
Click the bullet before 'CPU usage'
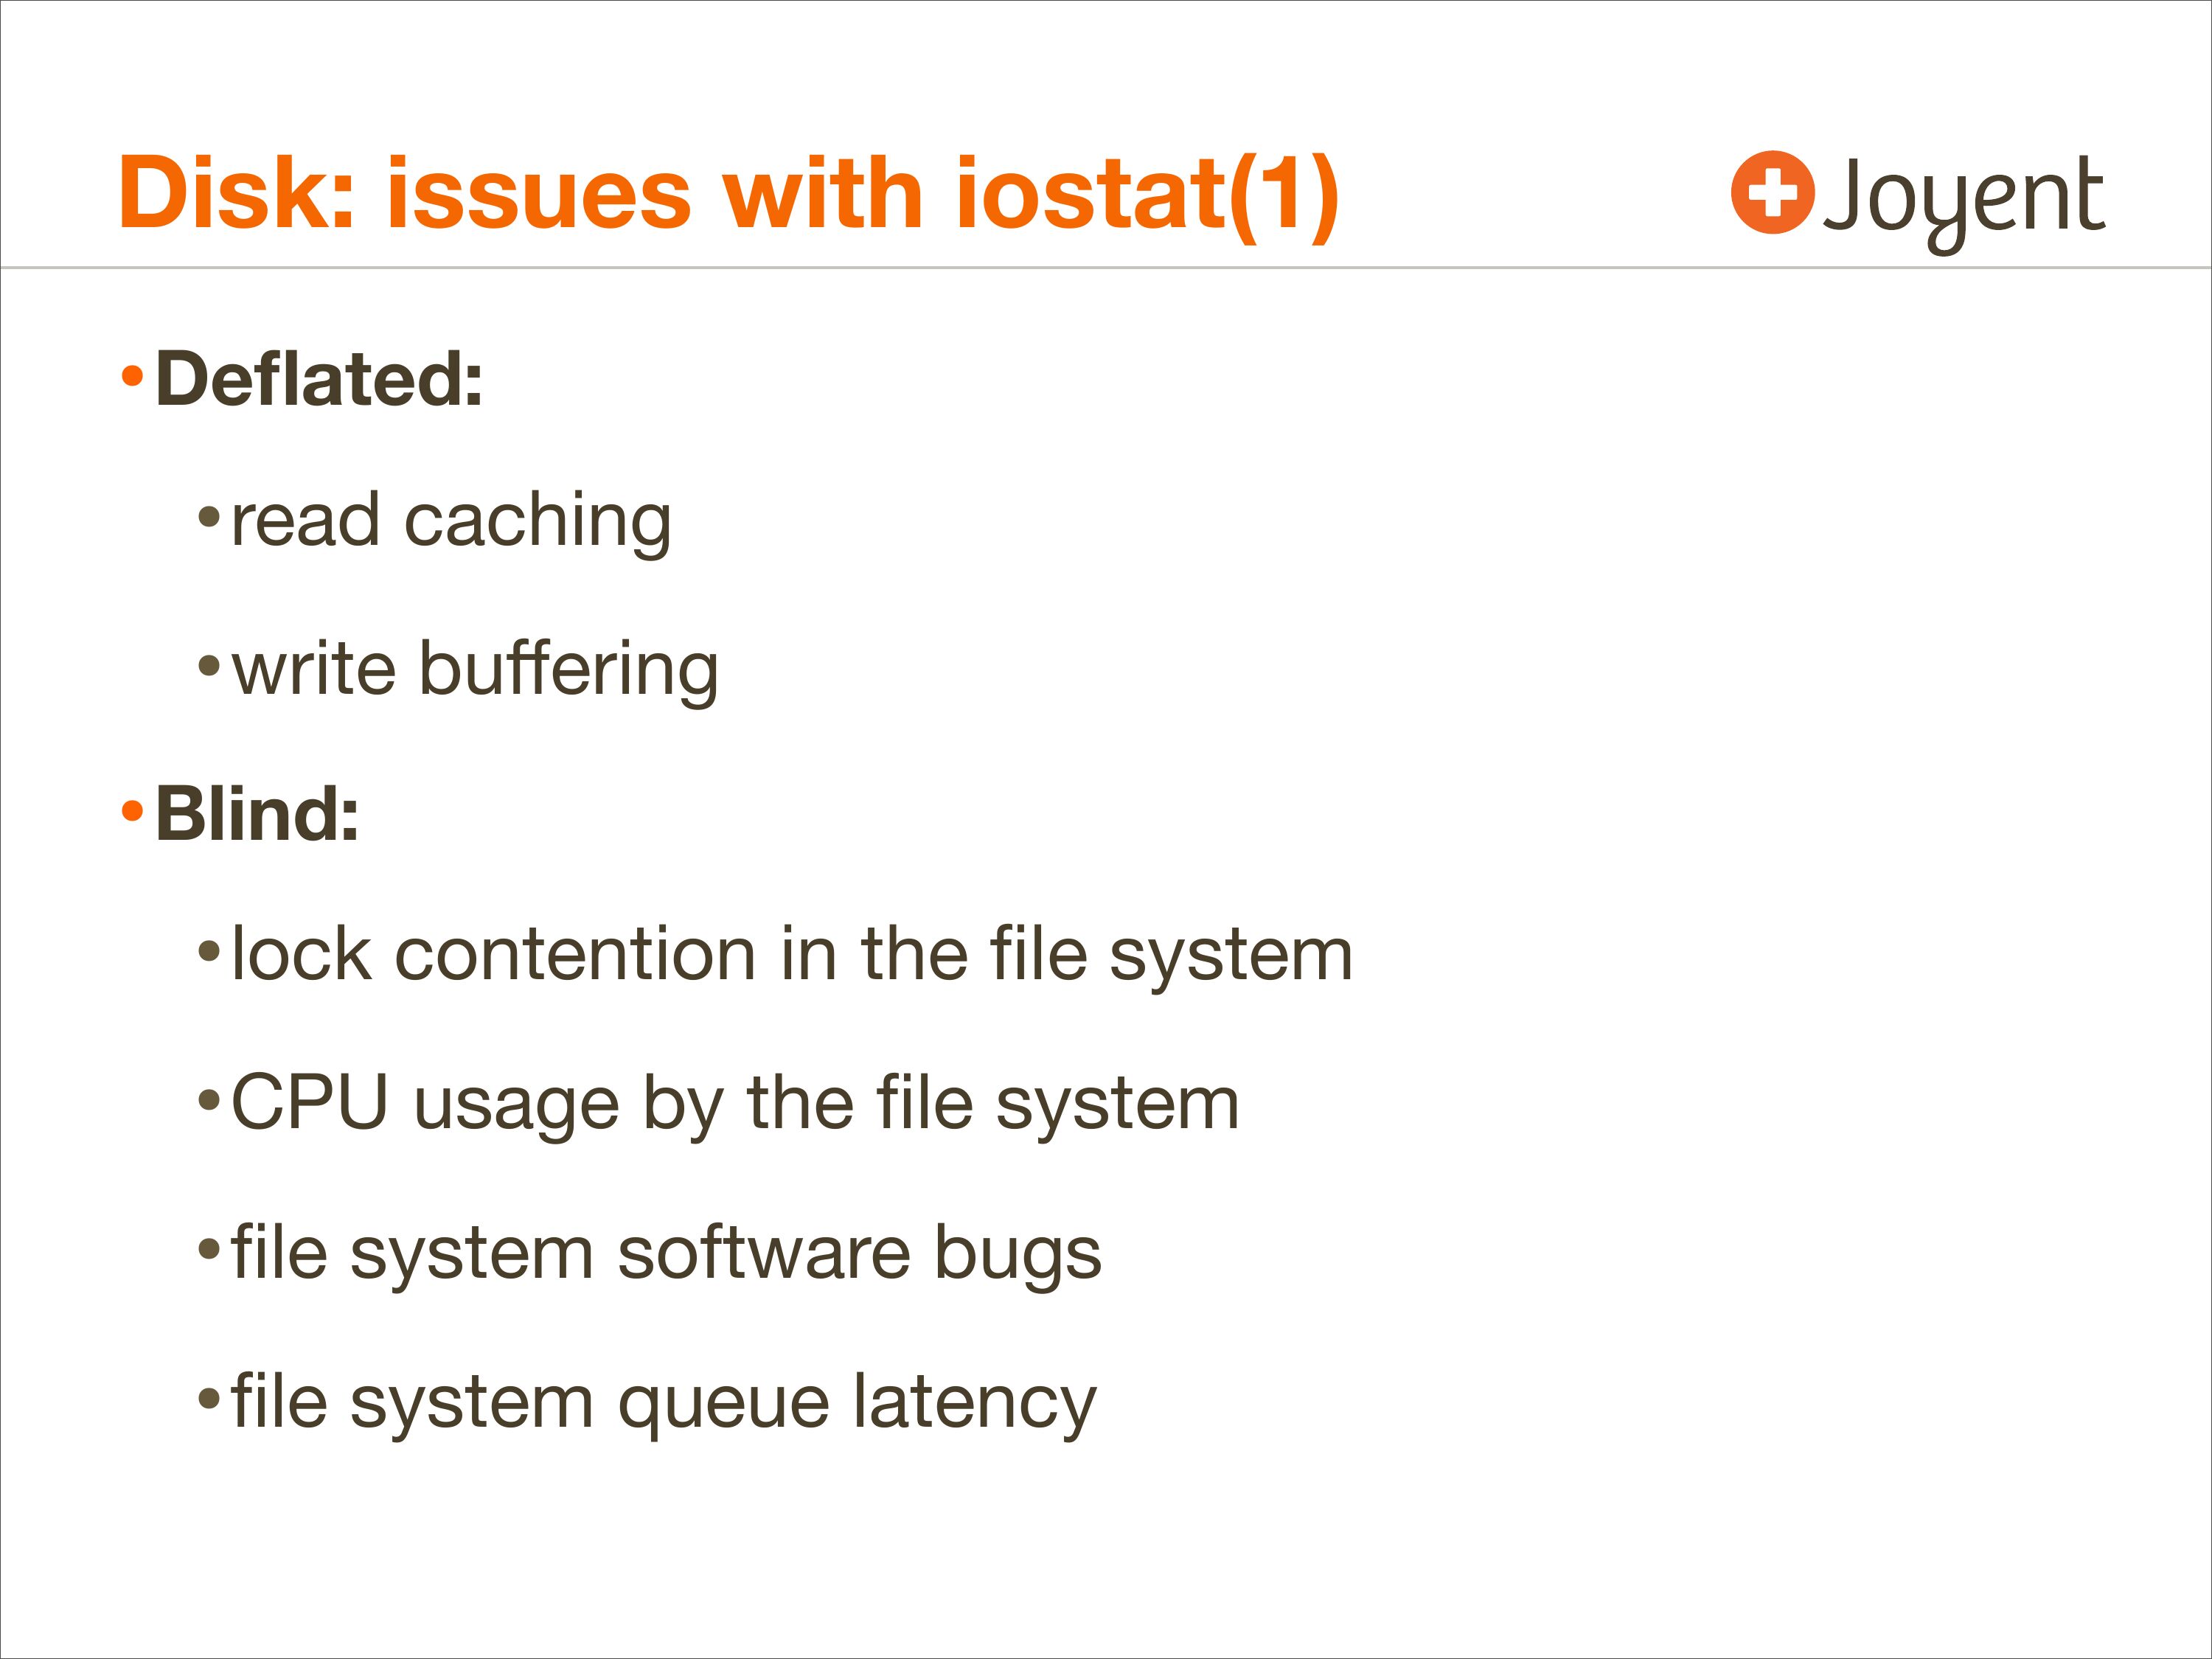click(208, 1101)
